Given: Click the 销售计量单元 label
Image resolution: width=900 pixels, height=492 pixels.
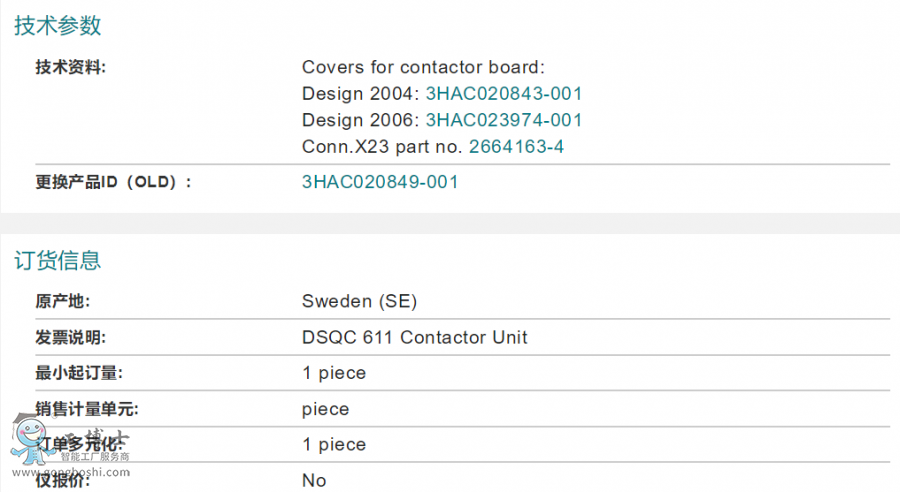Looking at the screenshot, I should (x=87, y=409).
